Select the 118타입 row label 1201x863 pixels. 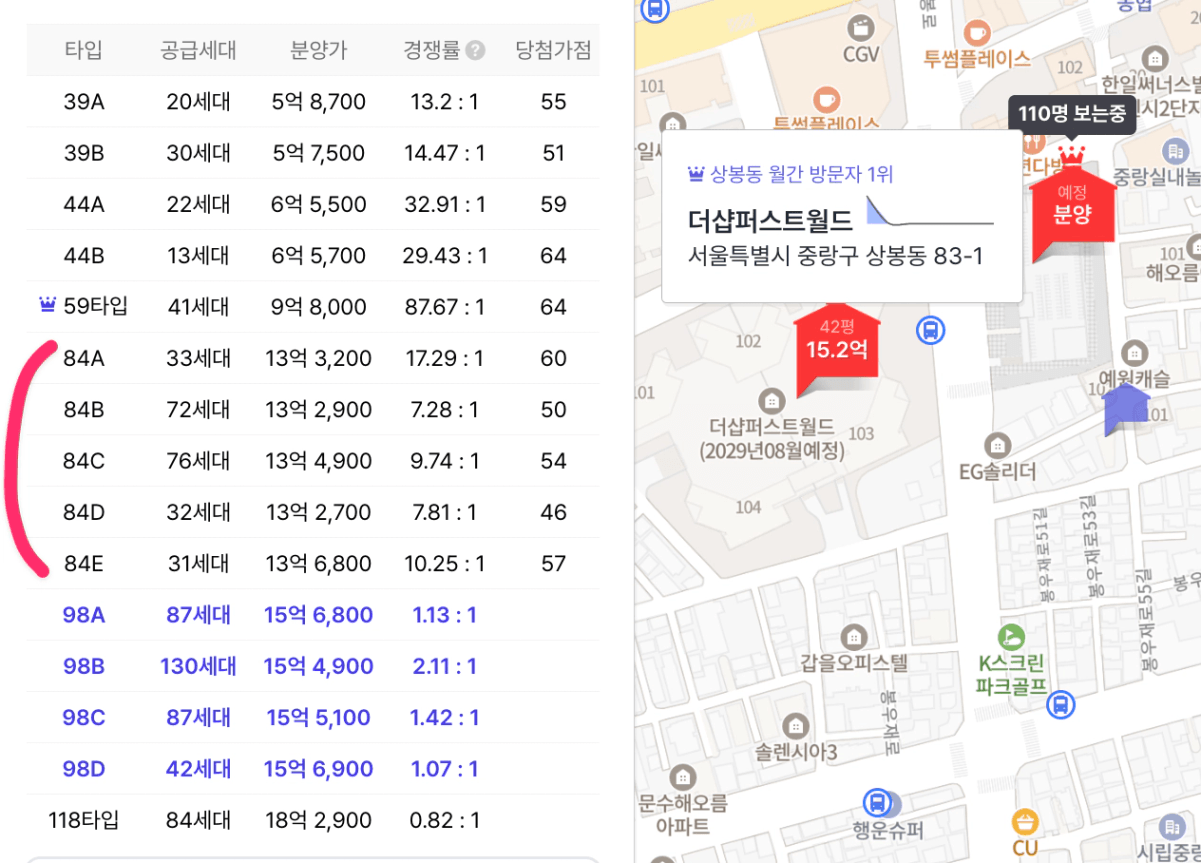84,821
